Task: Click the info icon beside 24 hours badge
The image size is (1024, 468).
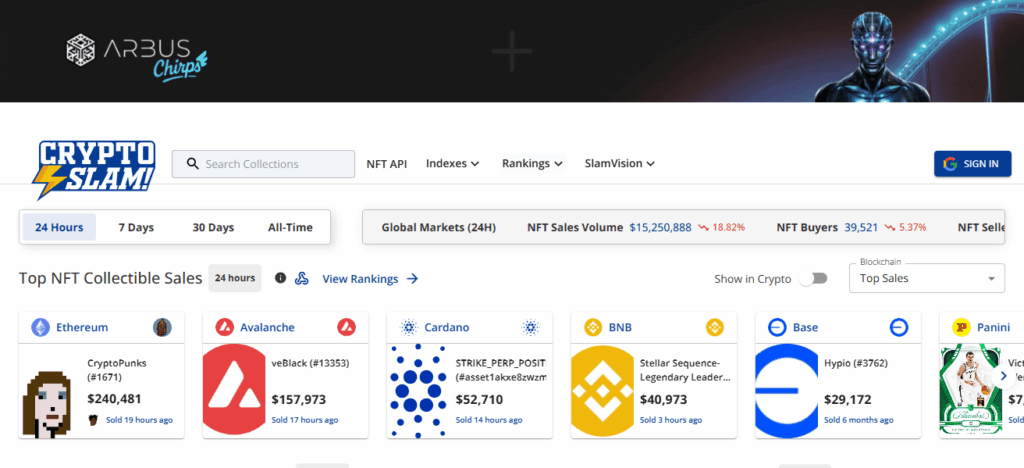Action: (x=280, y=278)
